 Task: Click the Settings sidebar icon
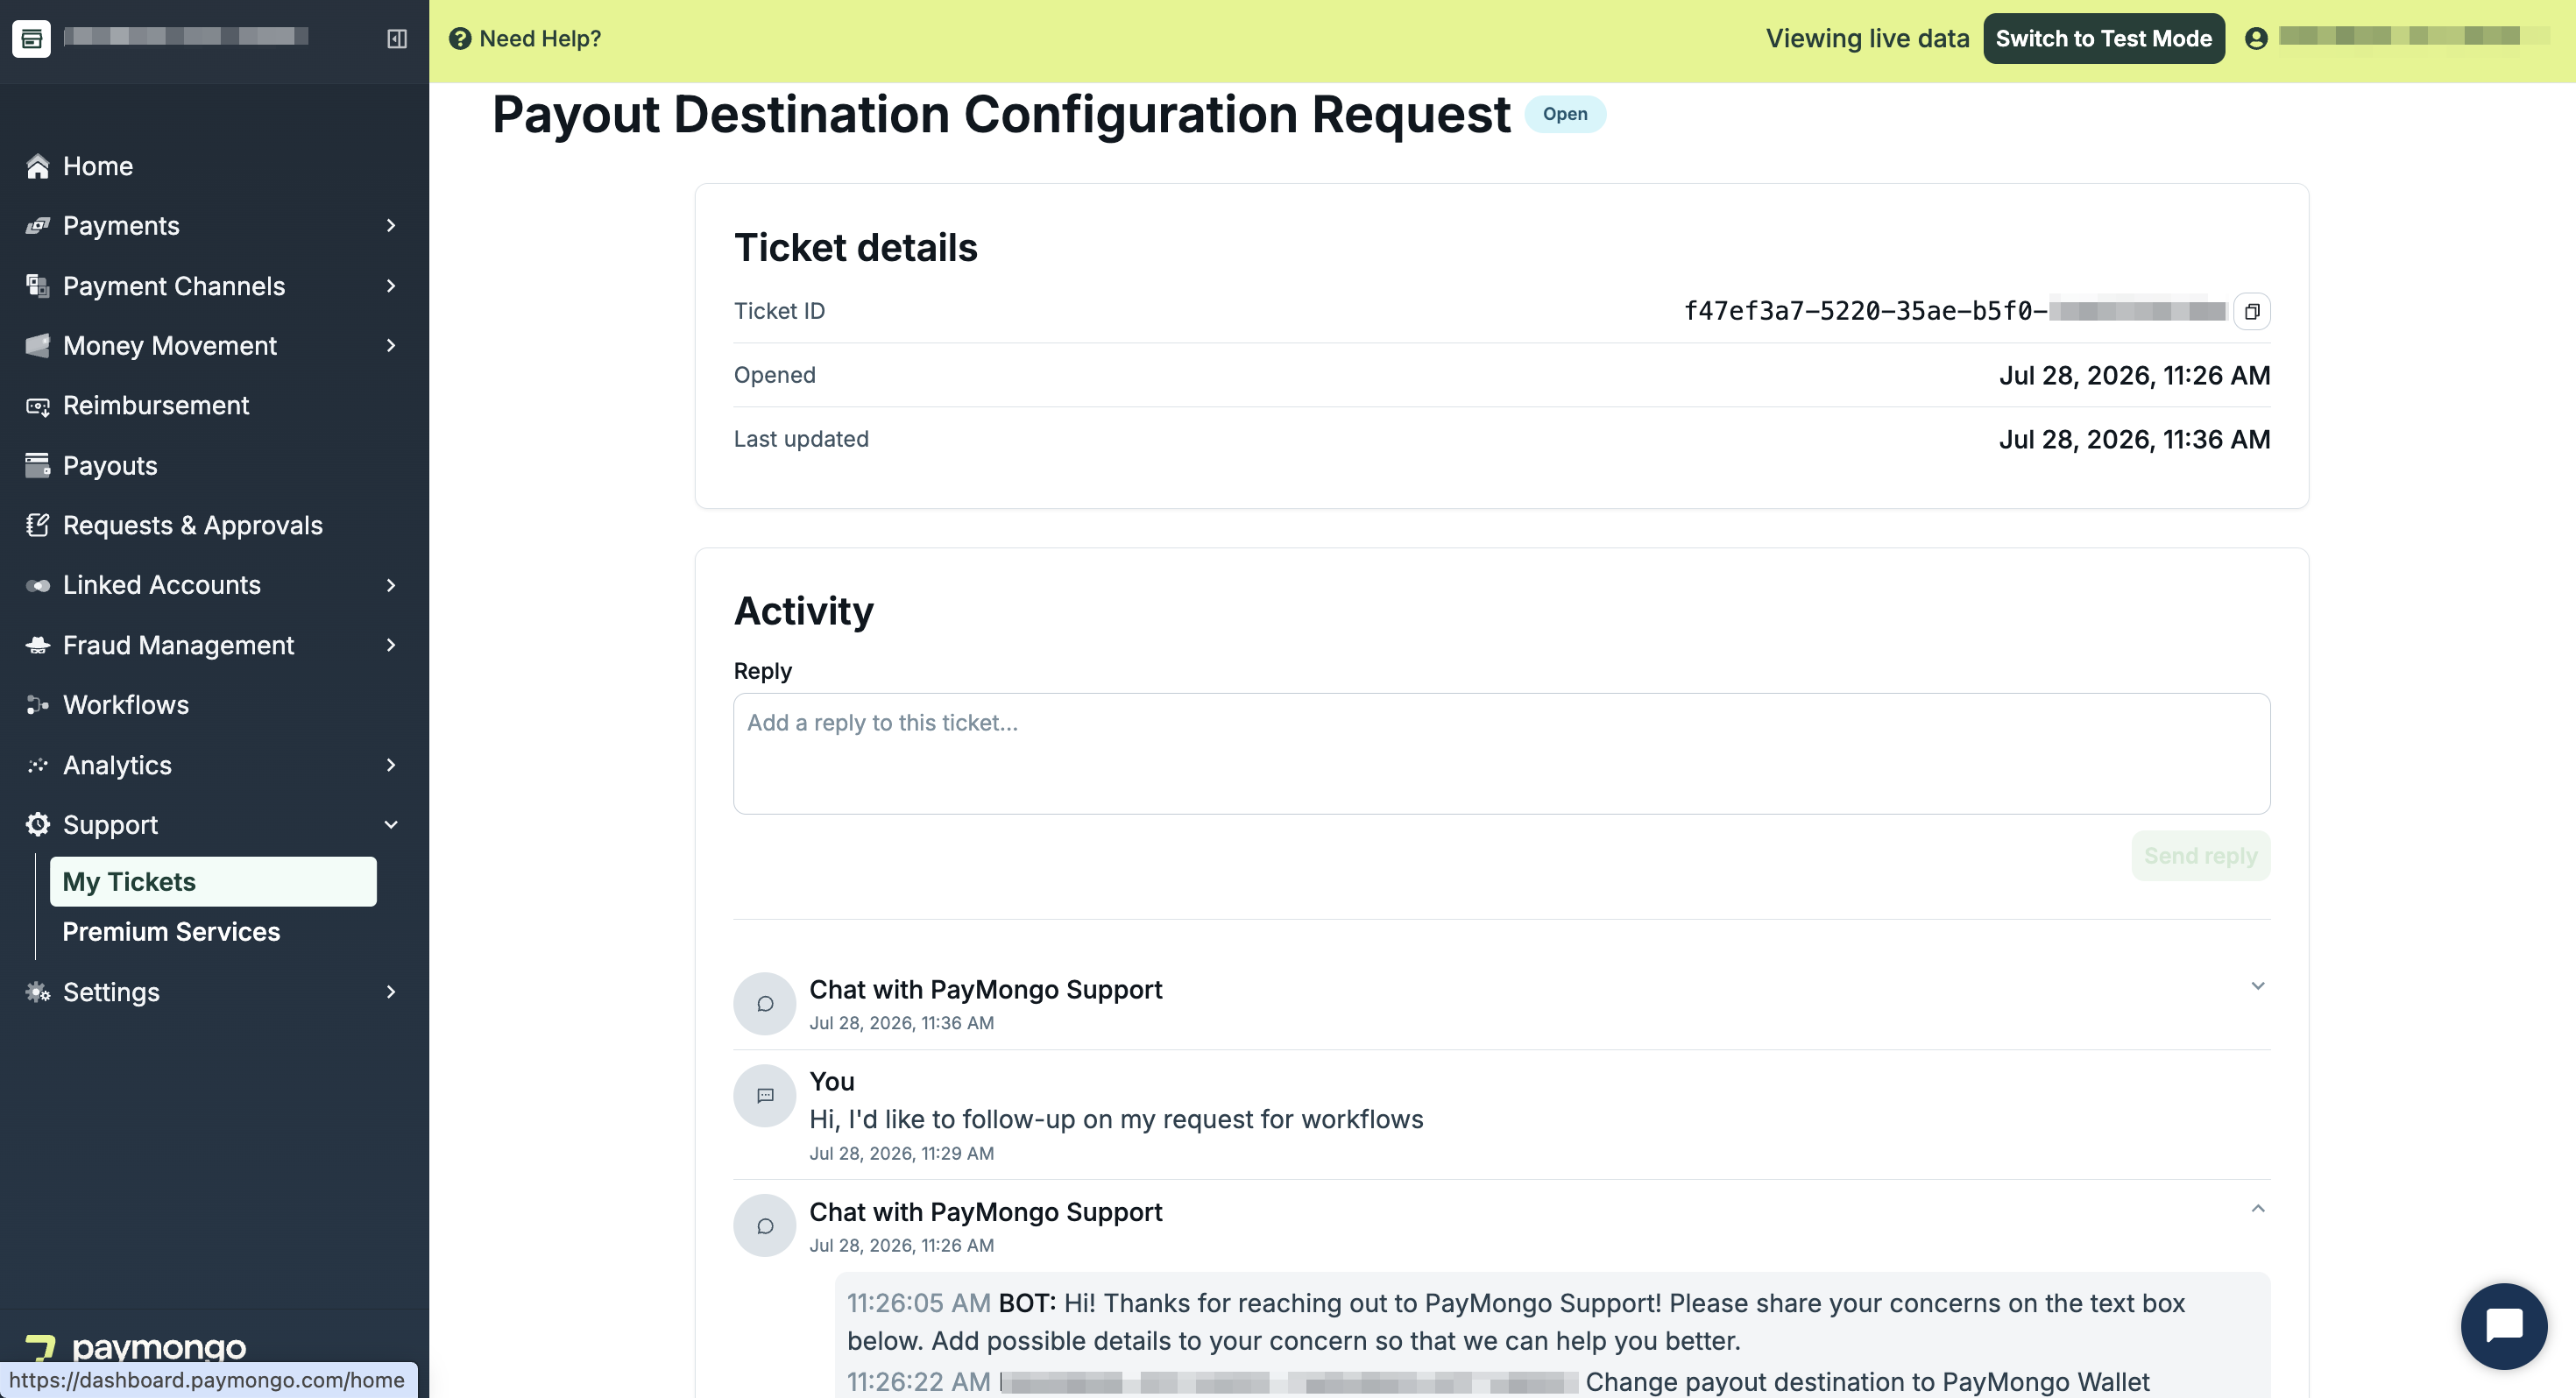tap(38, 992)
